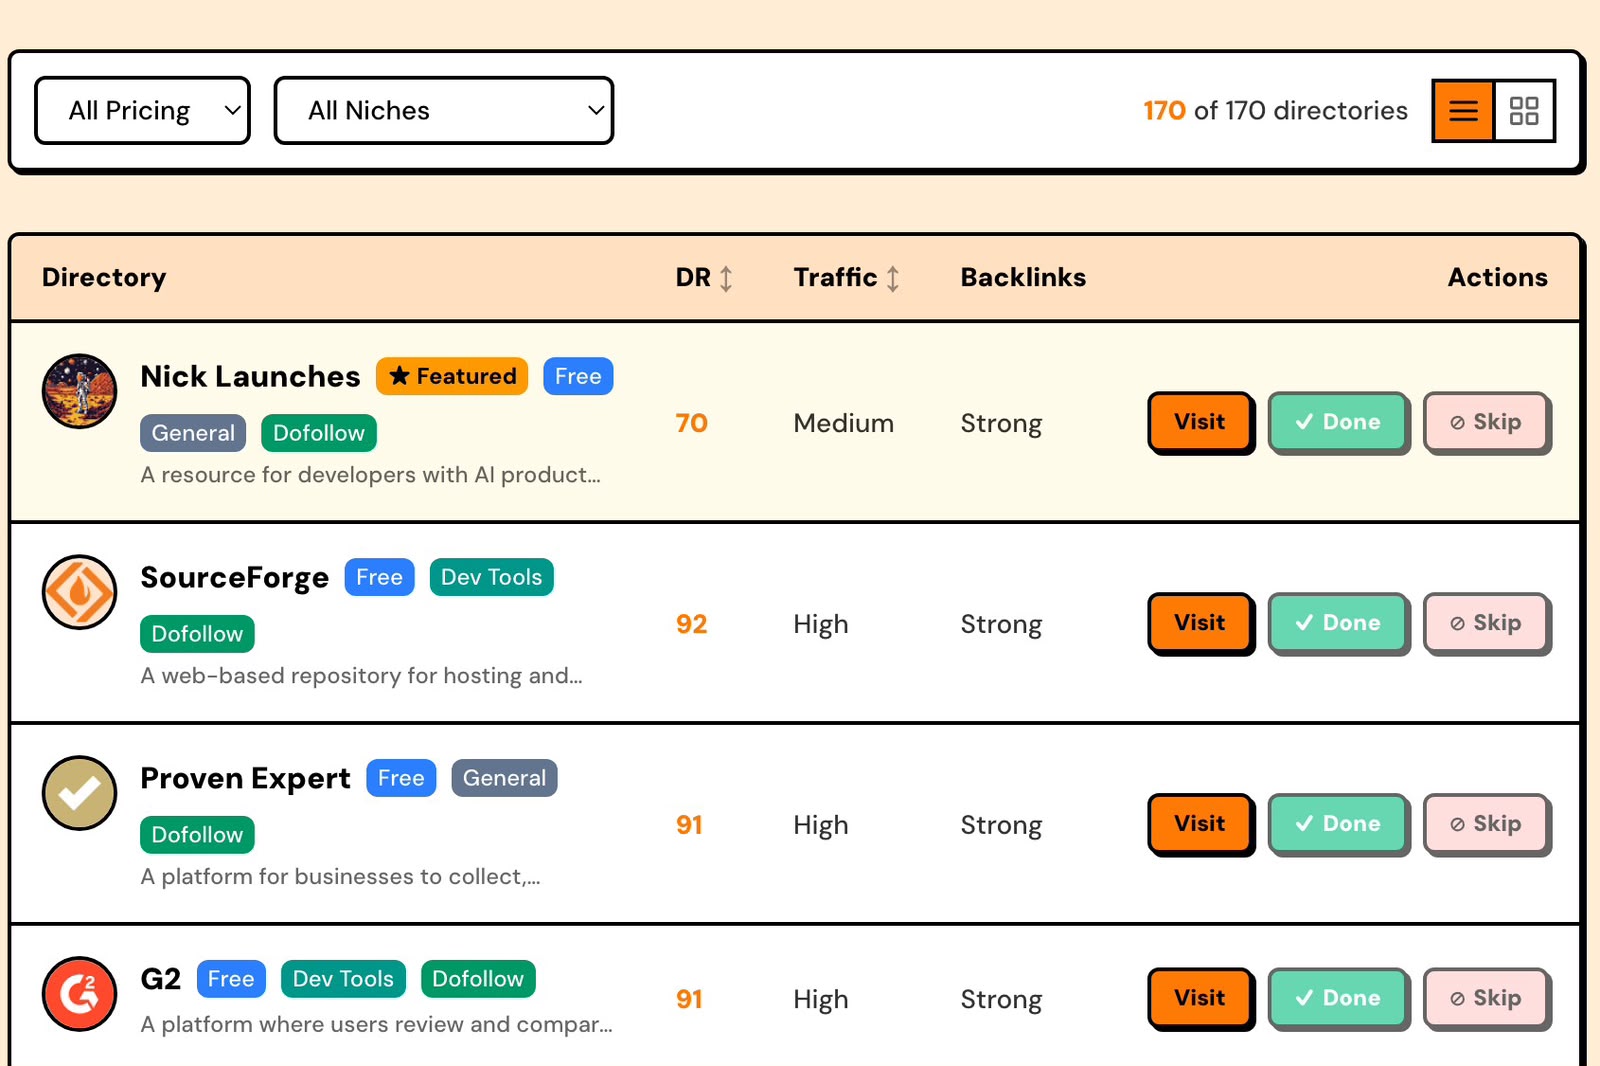This screenshot has height=1066, width=1600.
Task: Click the SourceForge title
Action: click(234, 577)
